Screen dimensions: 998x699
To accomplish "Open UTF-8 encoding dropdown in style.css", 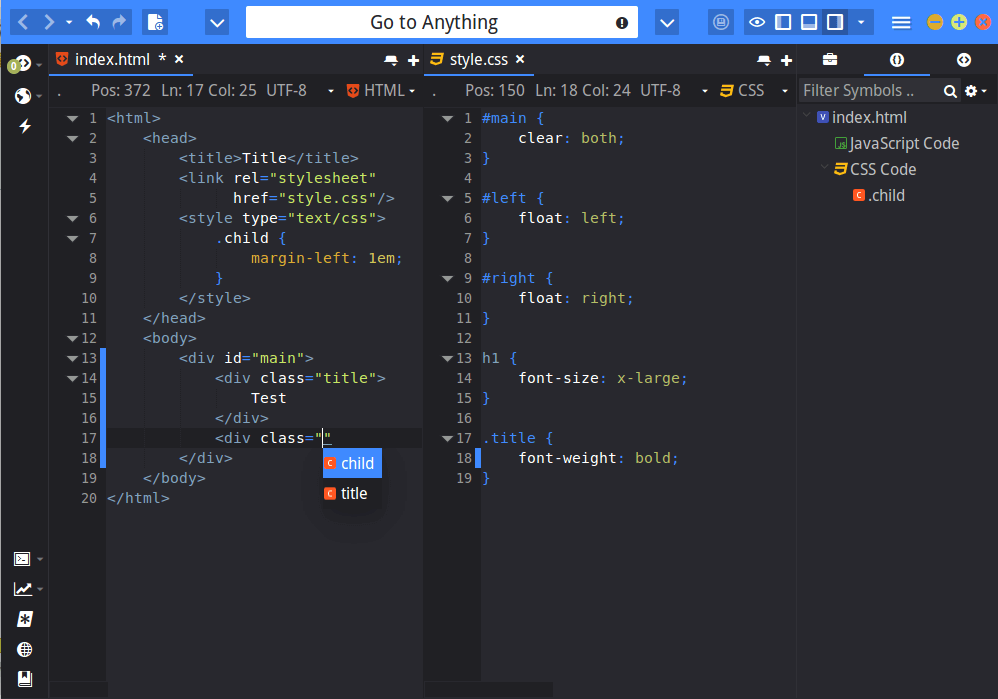I will click(x=674, y=90).
